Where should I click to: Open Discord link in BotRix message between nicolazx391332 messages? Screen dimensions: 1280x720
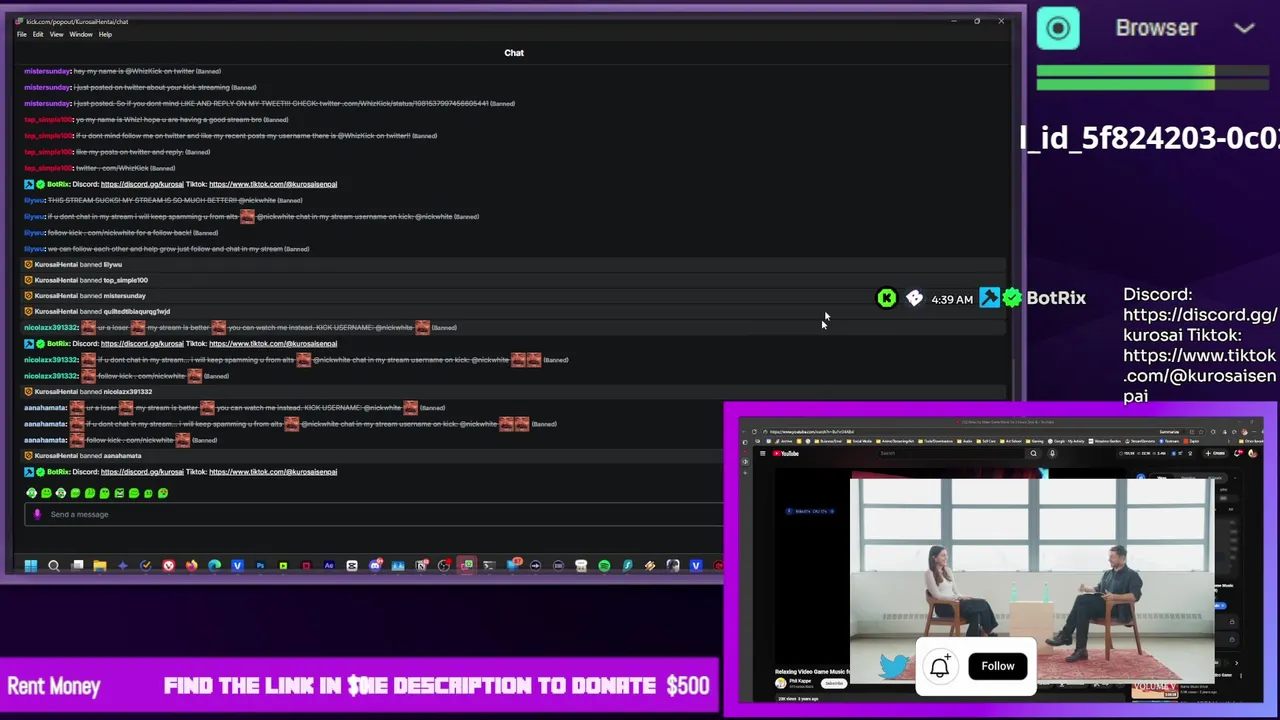pos(142,344)
